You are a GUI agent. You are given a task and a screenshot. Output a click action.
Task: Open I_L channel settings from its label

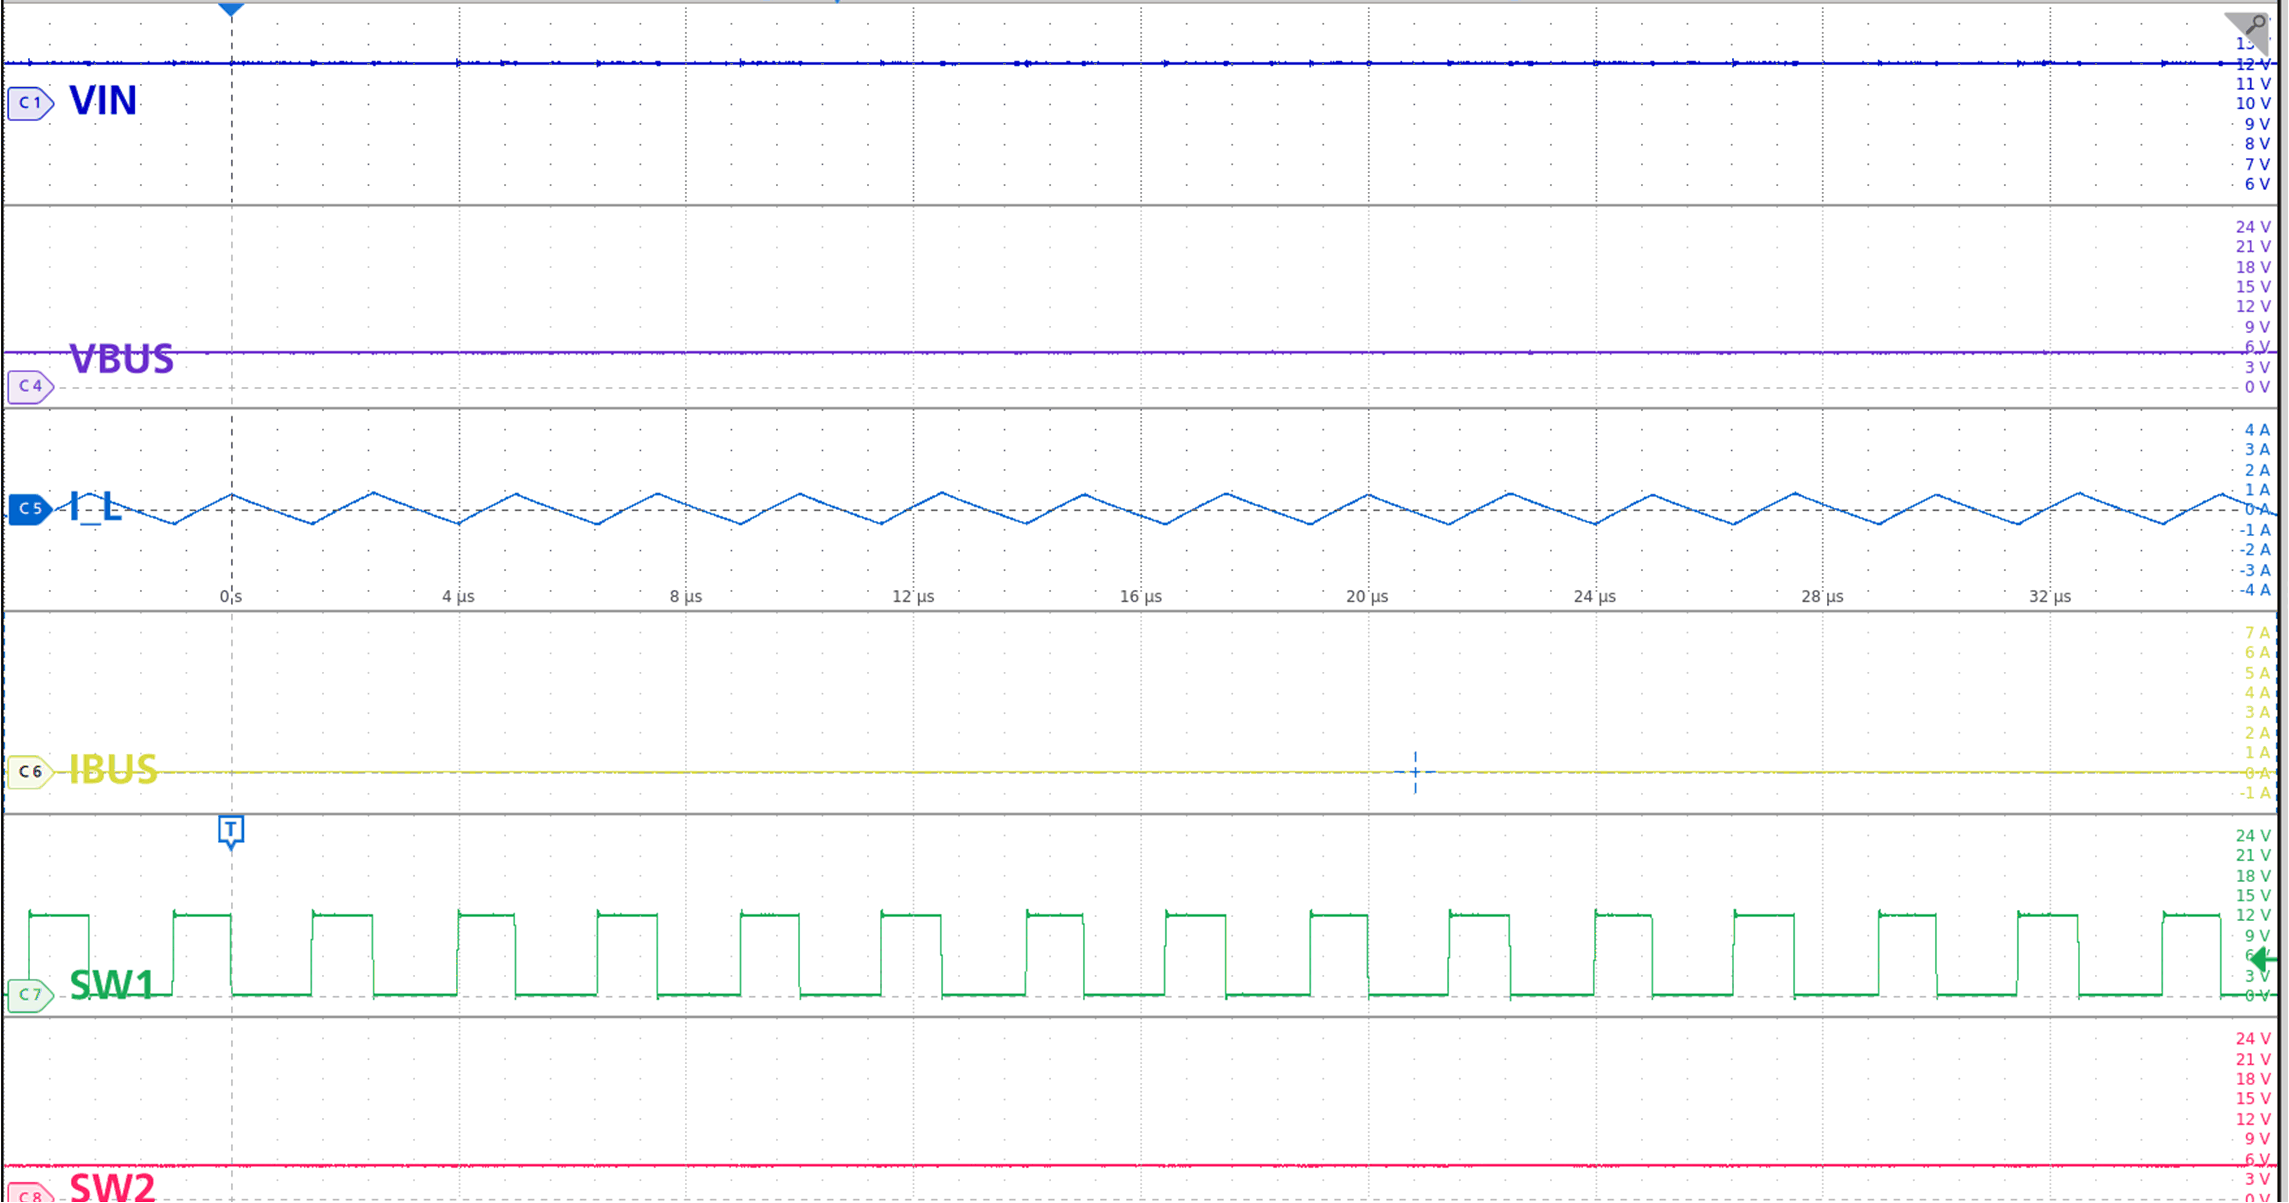(95, 509)
